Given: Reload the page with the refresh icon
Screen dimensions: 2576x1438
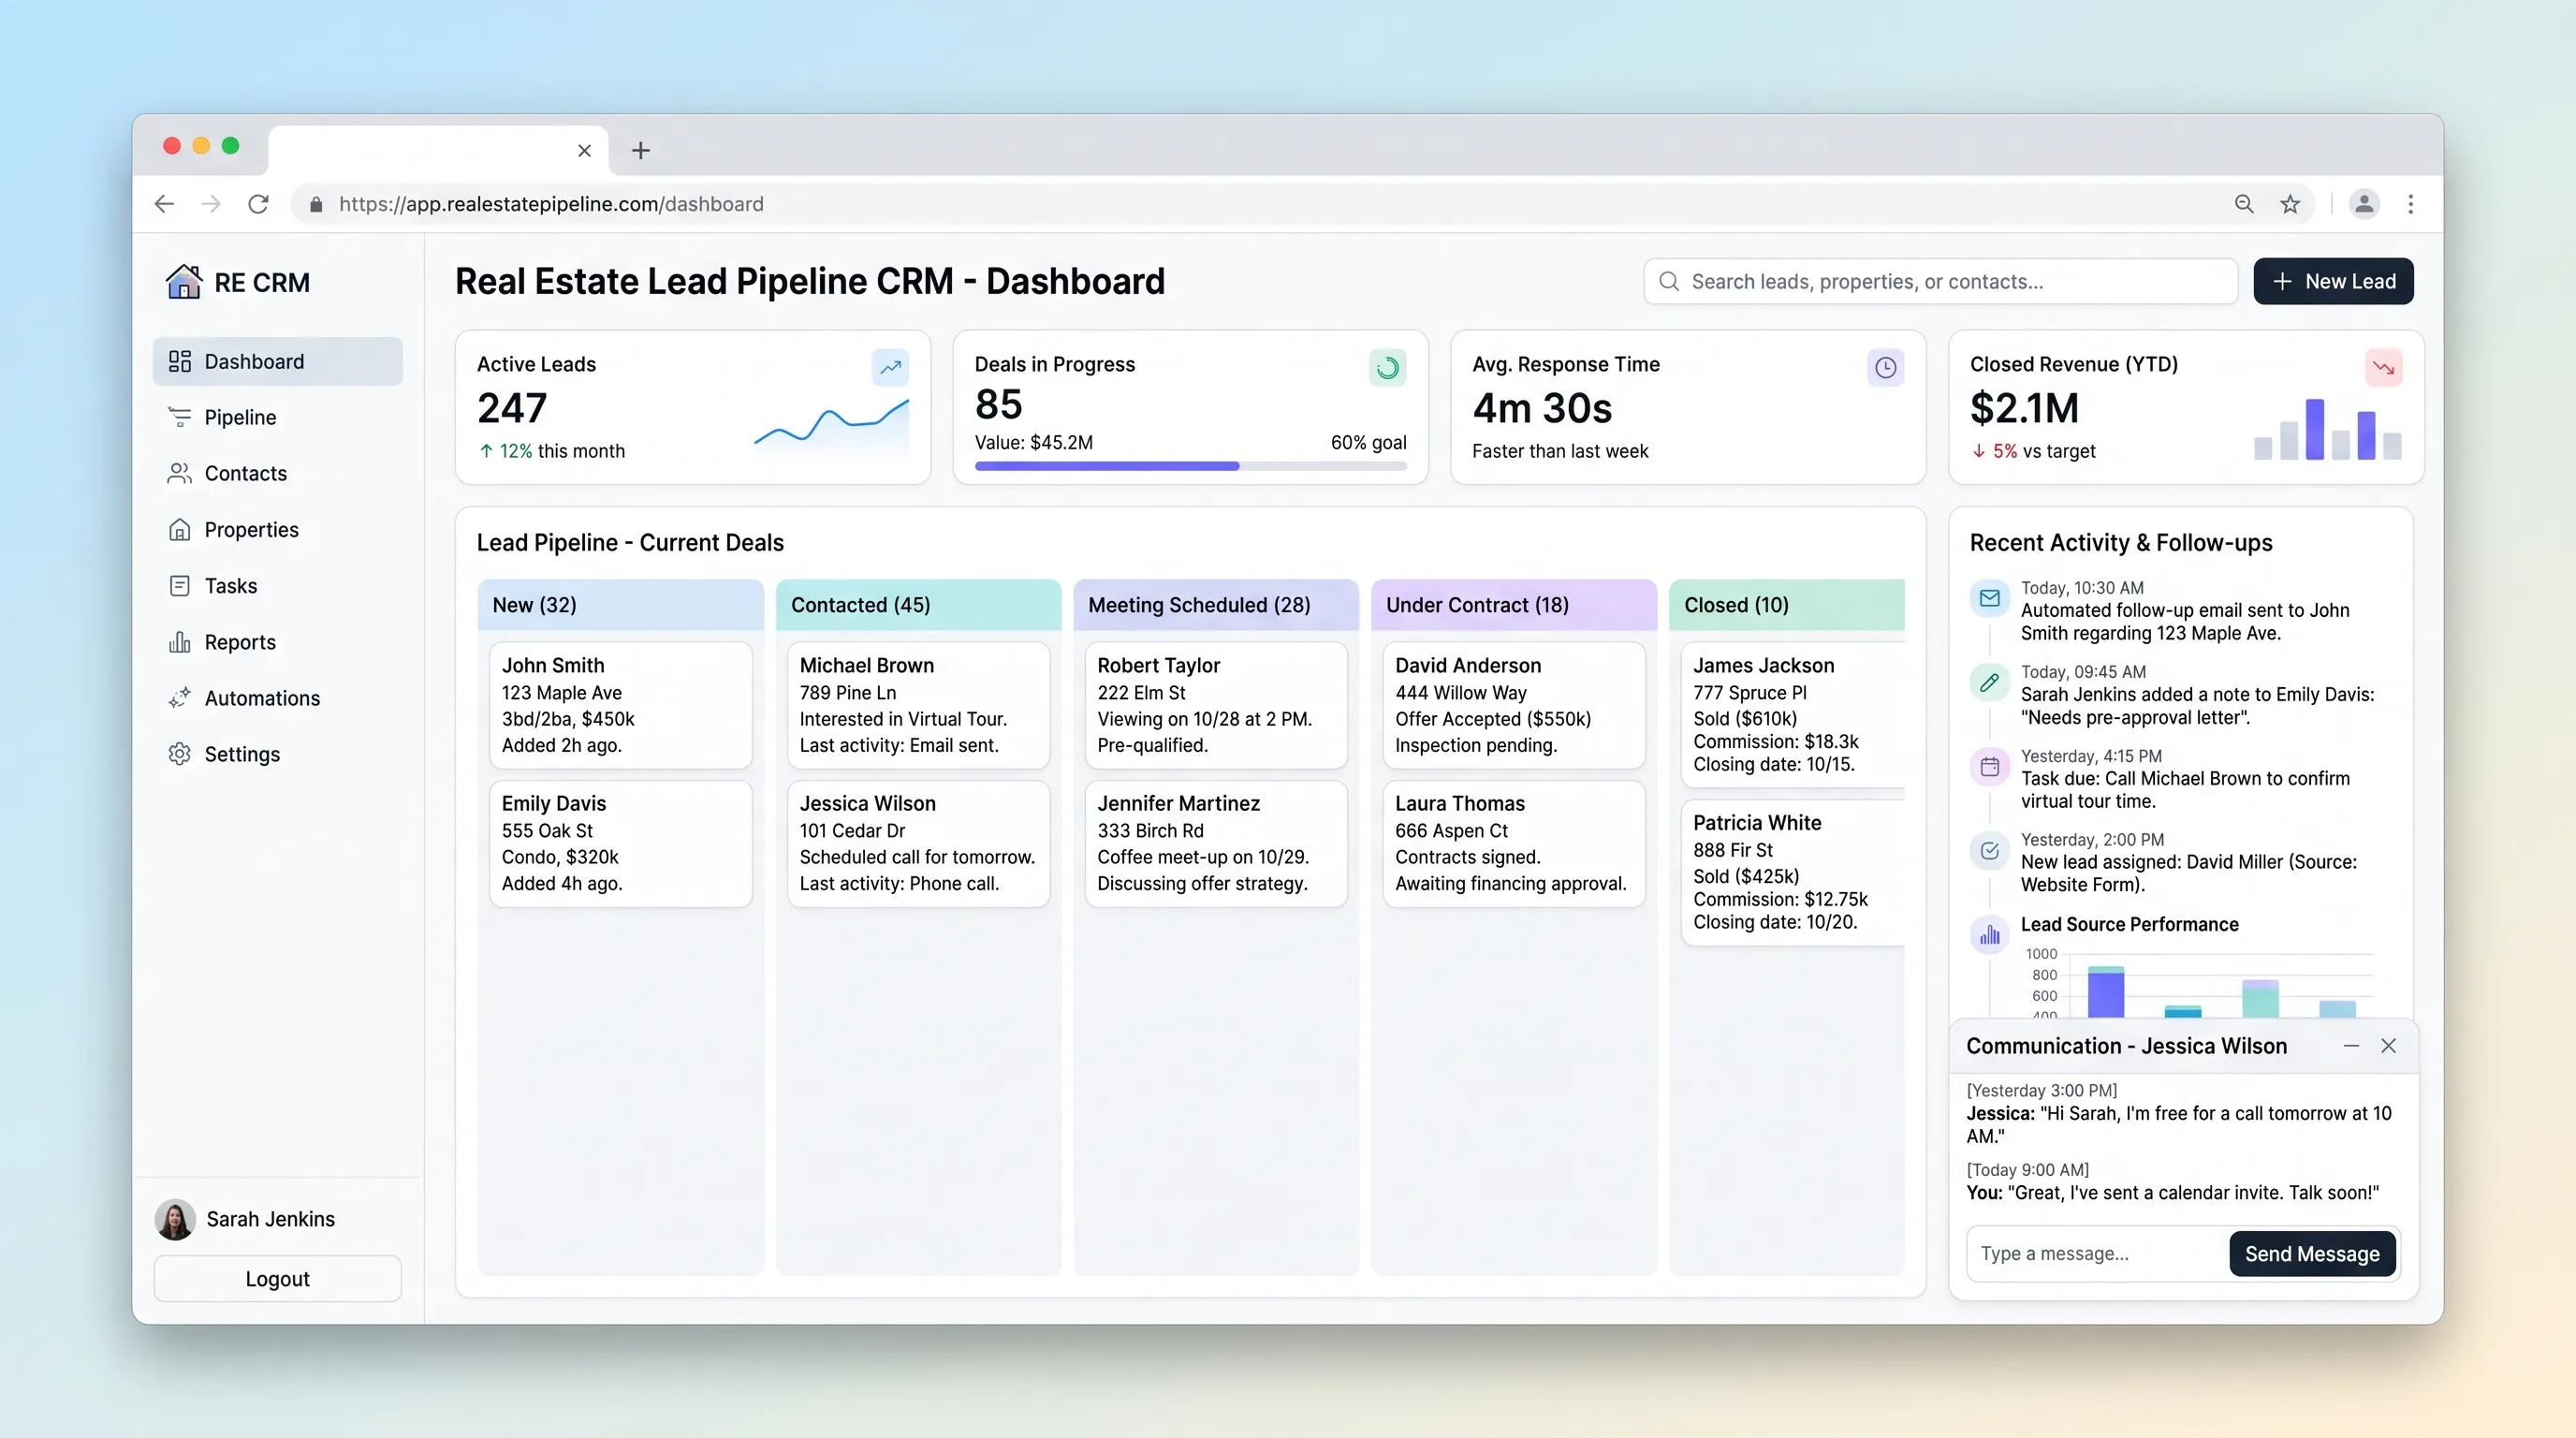Looking at the screenshot, I should click(x=258, y=204).
